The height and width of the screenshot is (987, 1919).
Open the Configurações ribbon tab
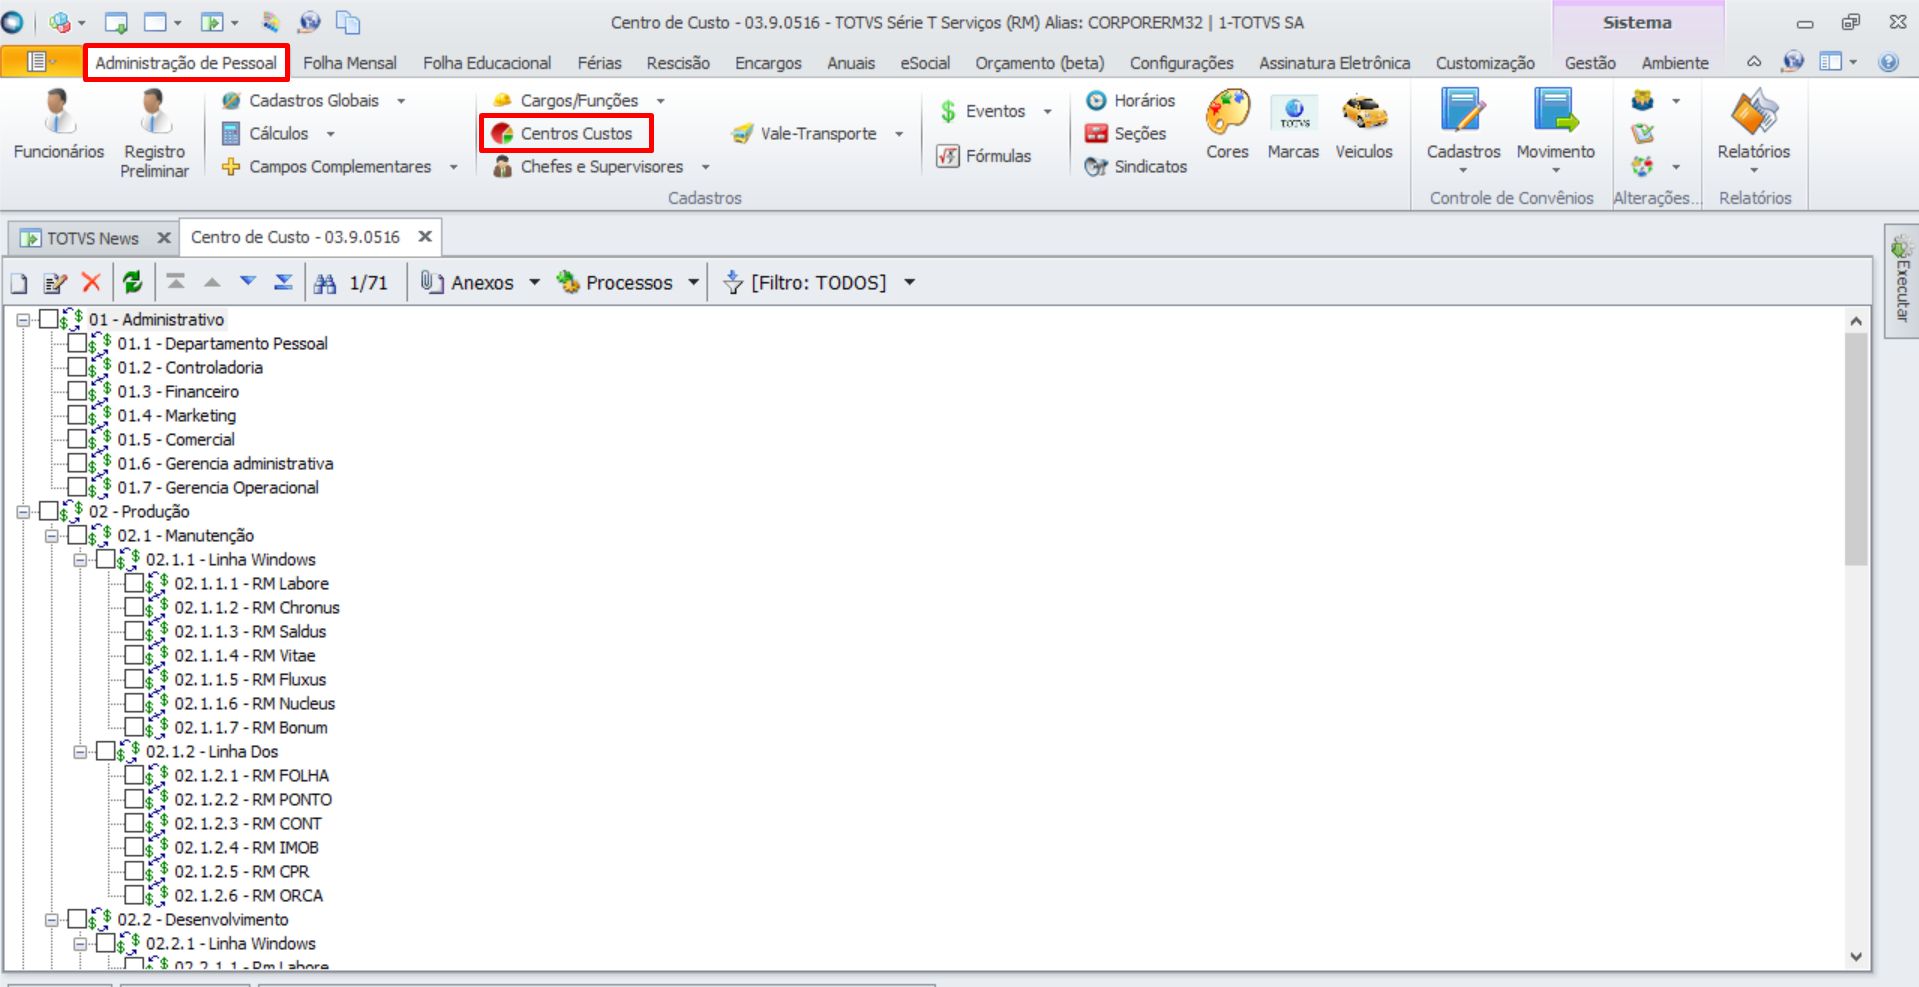(x=1181, y=62)
